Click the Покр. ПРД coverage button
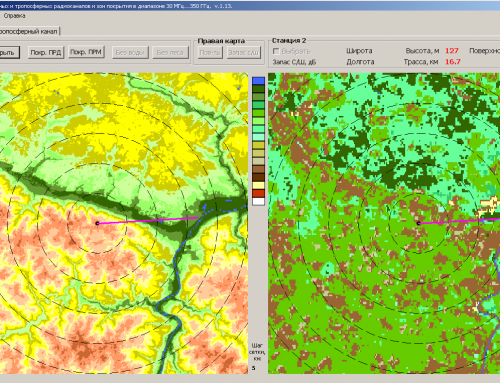The width and height of the screenshot is (500, 383). point(46,52)
